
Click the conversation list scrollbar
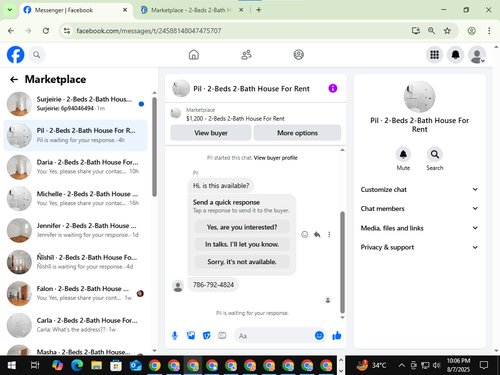coord(154,147)
